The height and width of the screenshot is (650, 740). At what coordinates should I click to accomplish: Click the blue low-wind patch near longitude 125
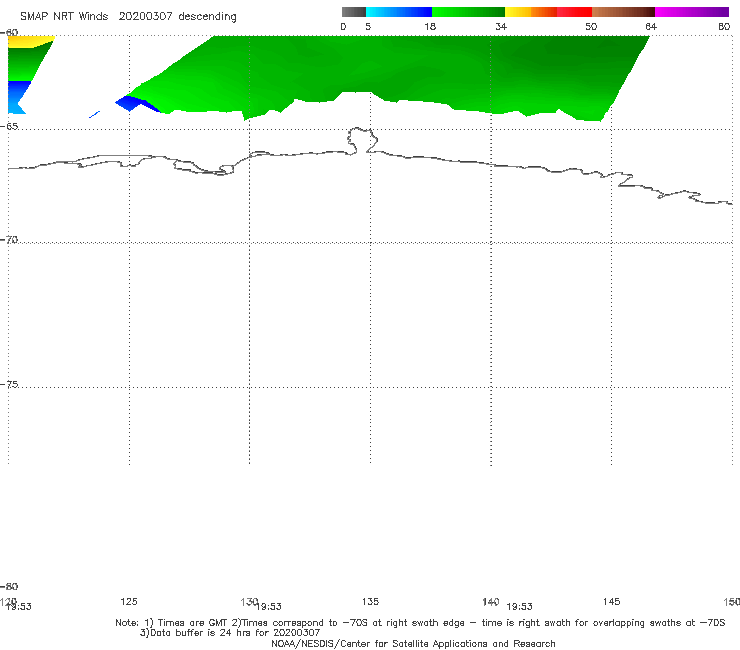tap(137, 104)
